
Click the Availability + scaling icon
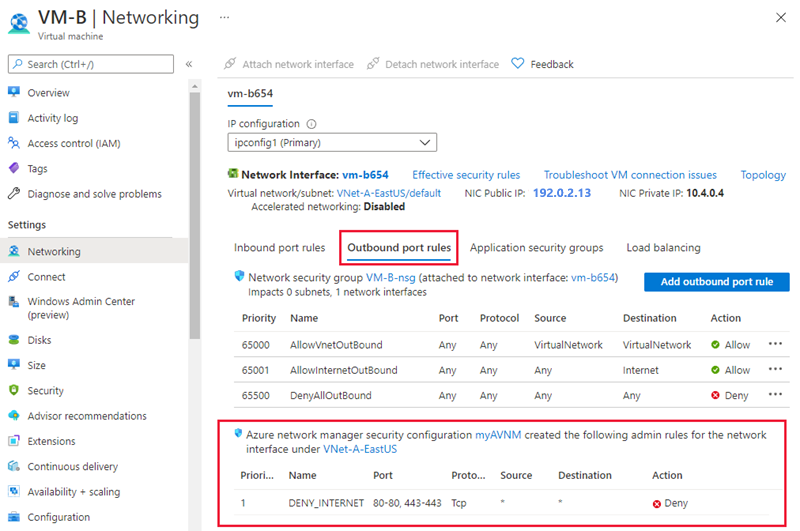point(14,491)
